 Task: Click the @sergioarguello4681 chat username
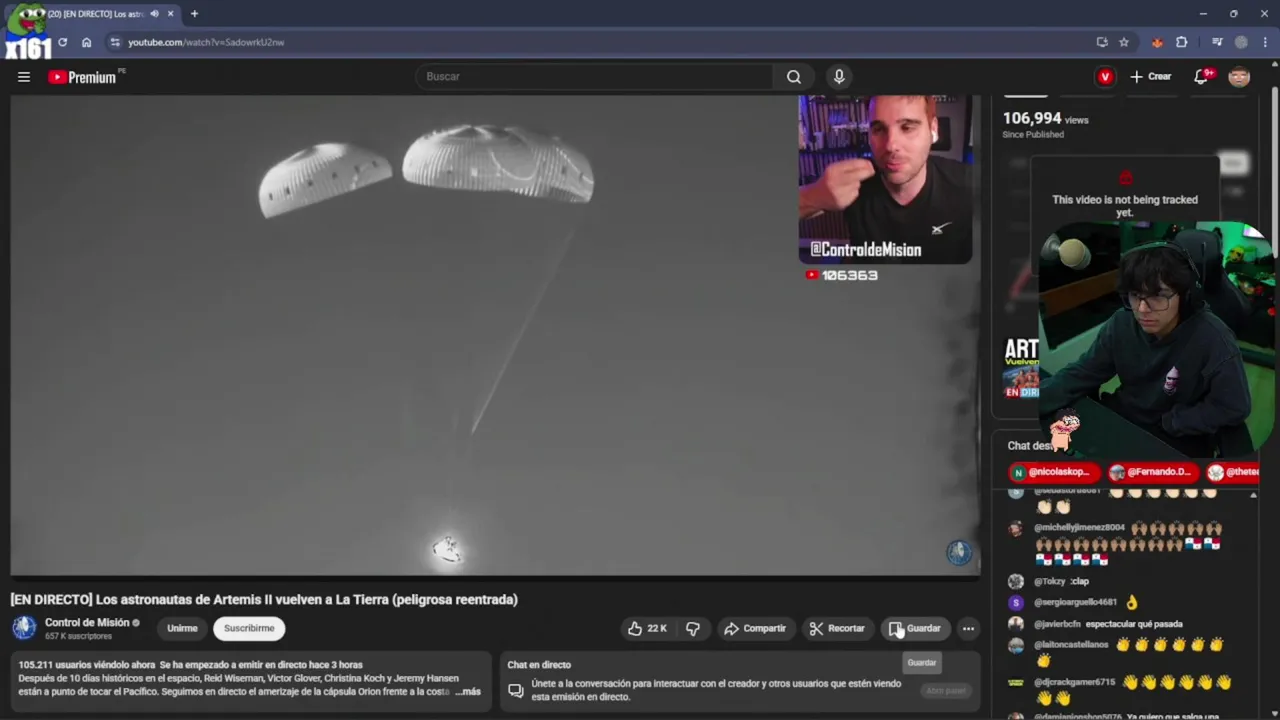coord(1075,602)
